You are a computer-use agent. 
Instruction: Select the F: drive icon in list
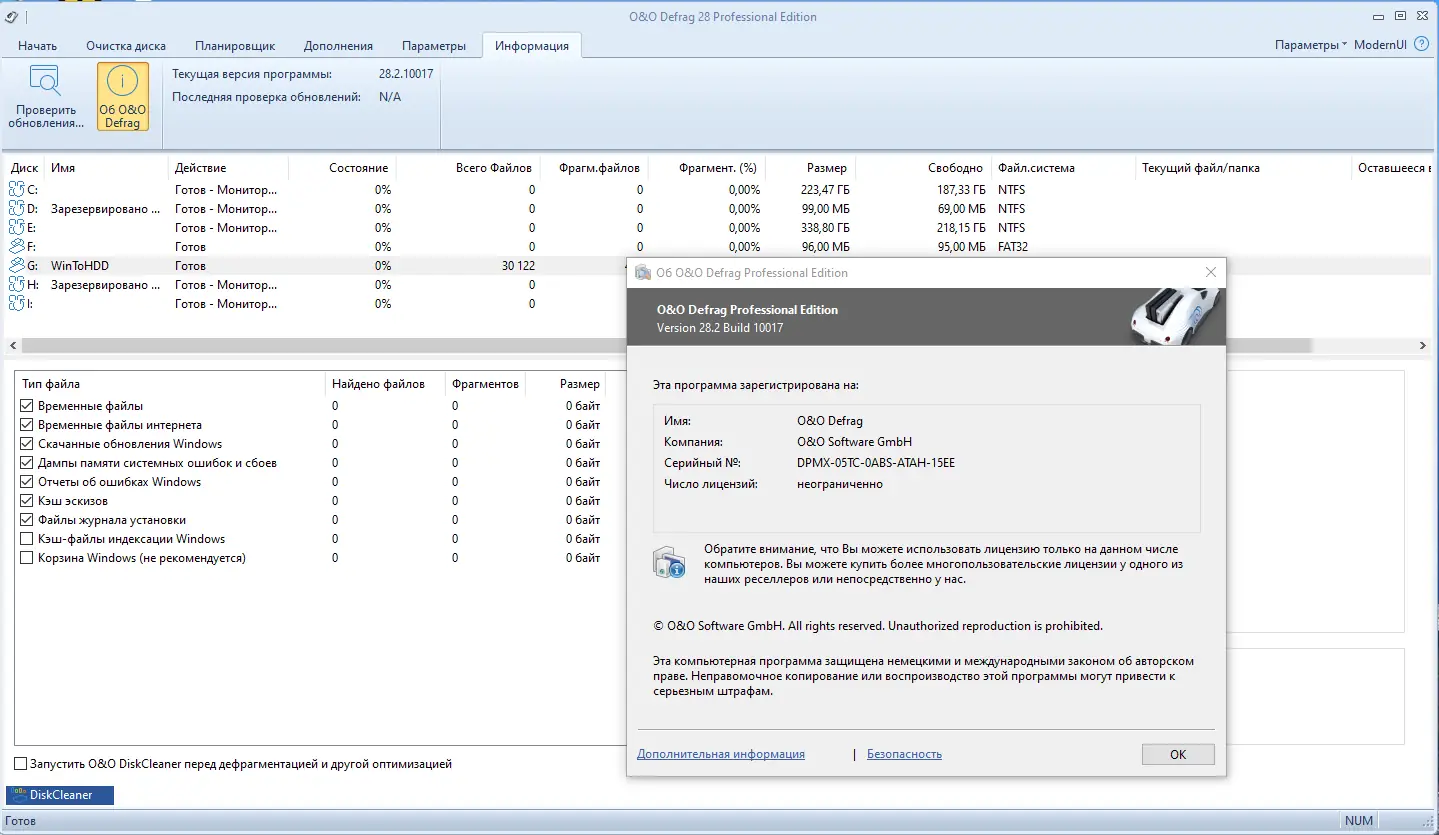pyautogui.click(x=17, y=247)
